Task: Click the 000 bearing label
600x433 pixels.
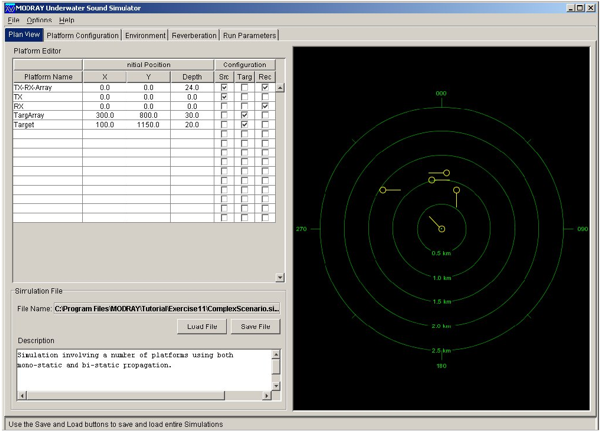Action: pos(441,93)
